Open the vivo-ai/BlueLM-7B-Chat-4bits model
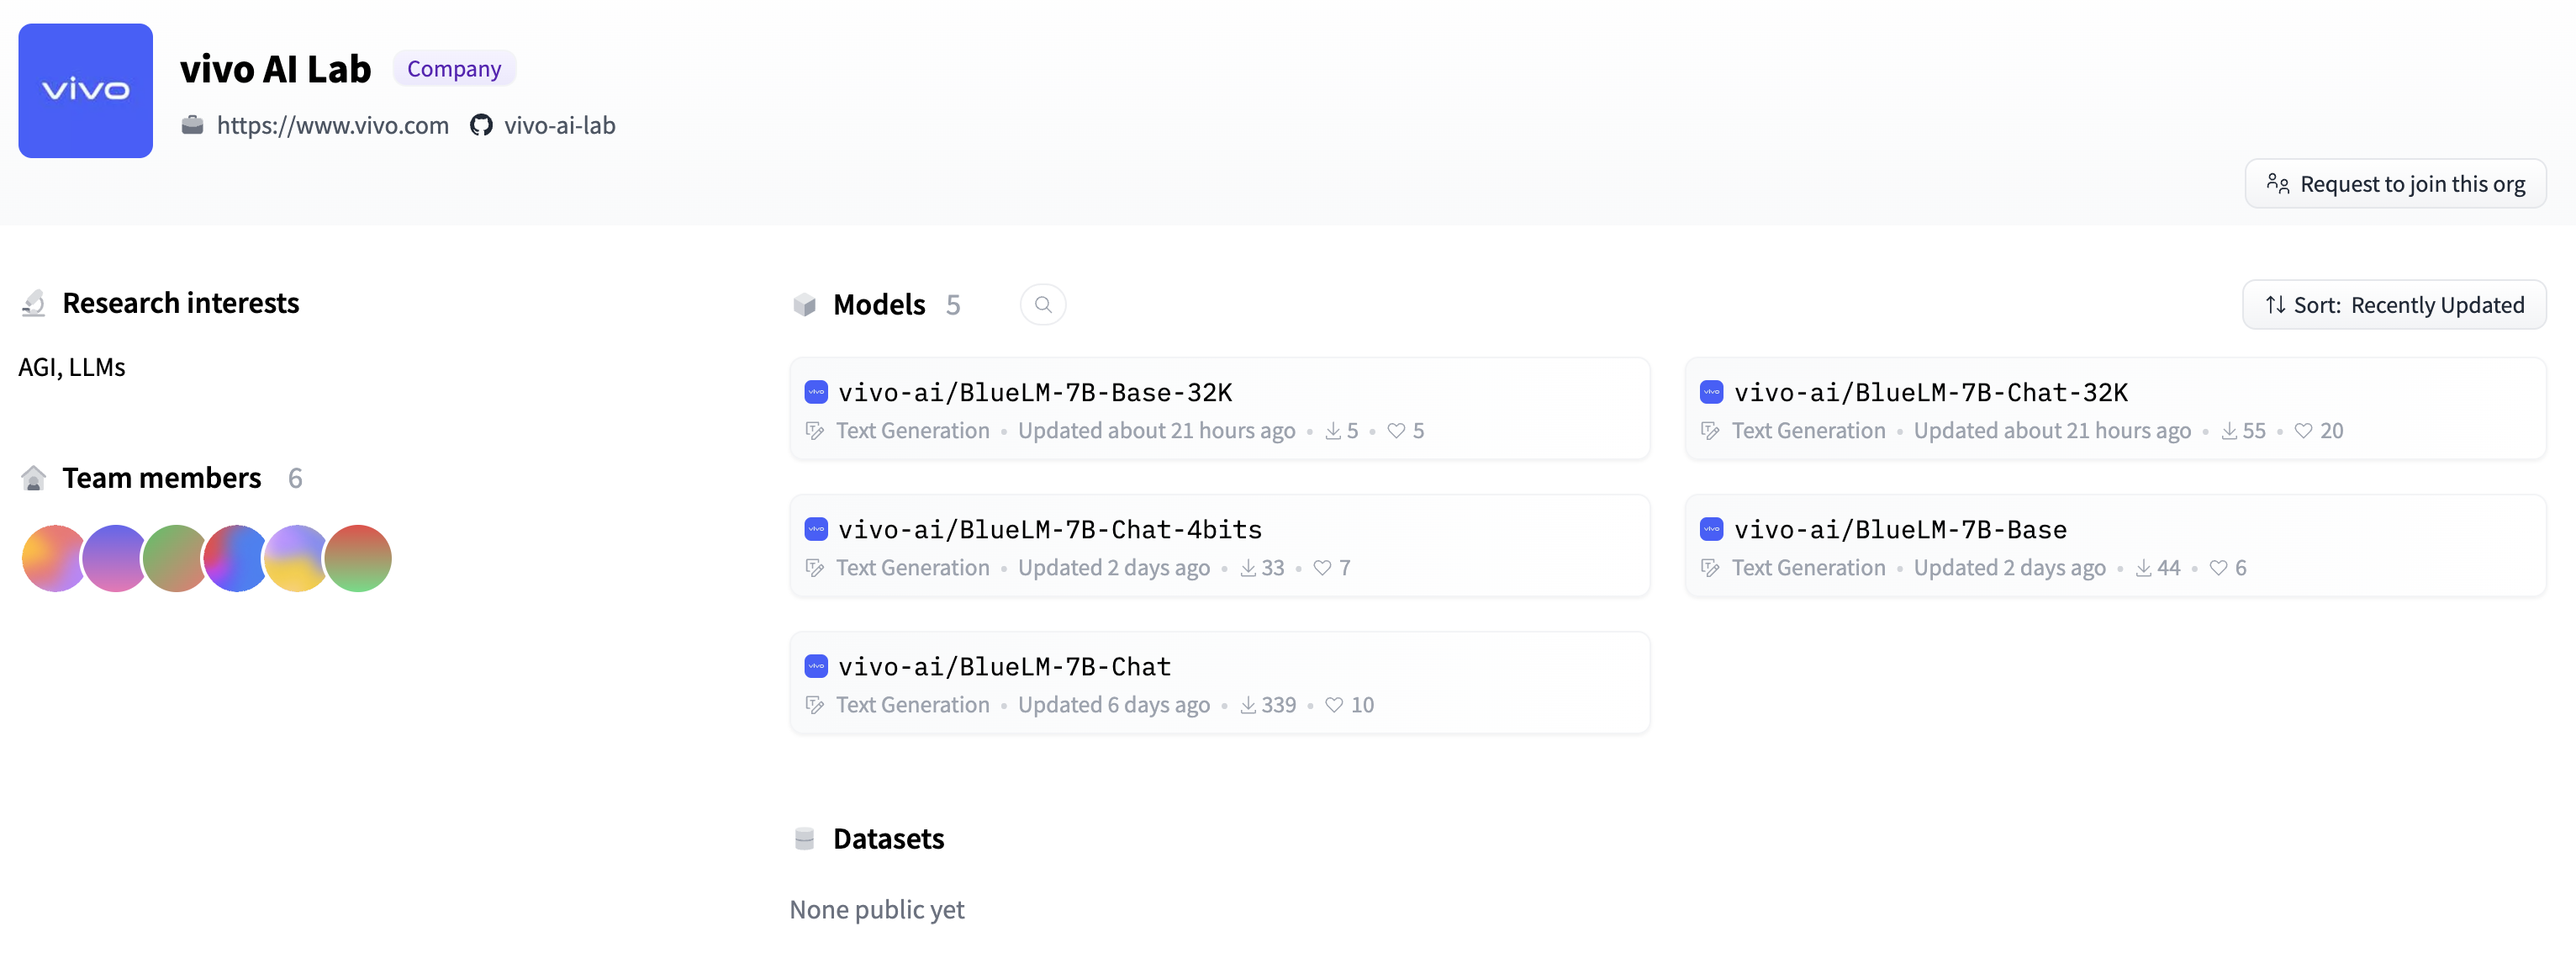The height and width of the screenshot is (974, 2576). pyautogui.click(x=1049, y=530)
